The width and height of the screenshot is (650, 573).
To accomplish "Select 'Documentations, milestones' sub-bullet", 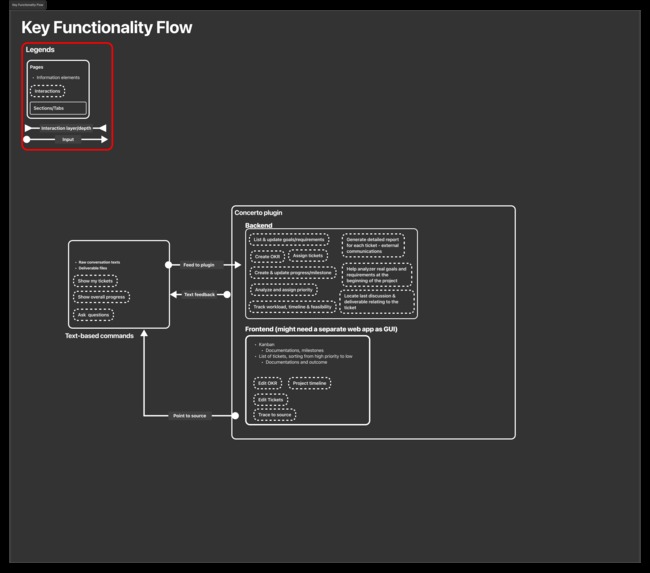I will (294, 350).
